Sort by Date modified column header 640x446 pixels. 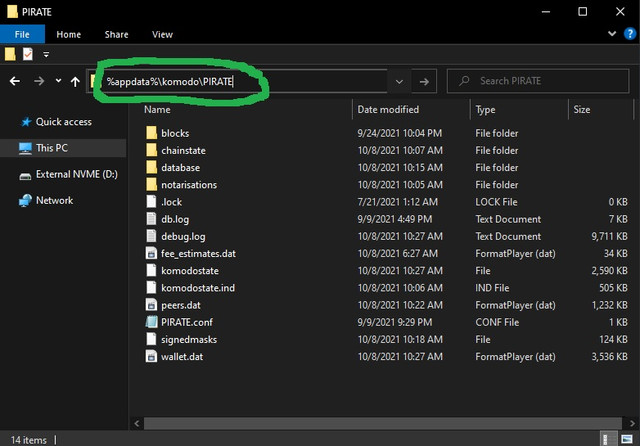click(x=411, y=109)
